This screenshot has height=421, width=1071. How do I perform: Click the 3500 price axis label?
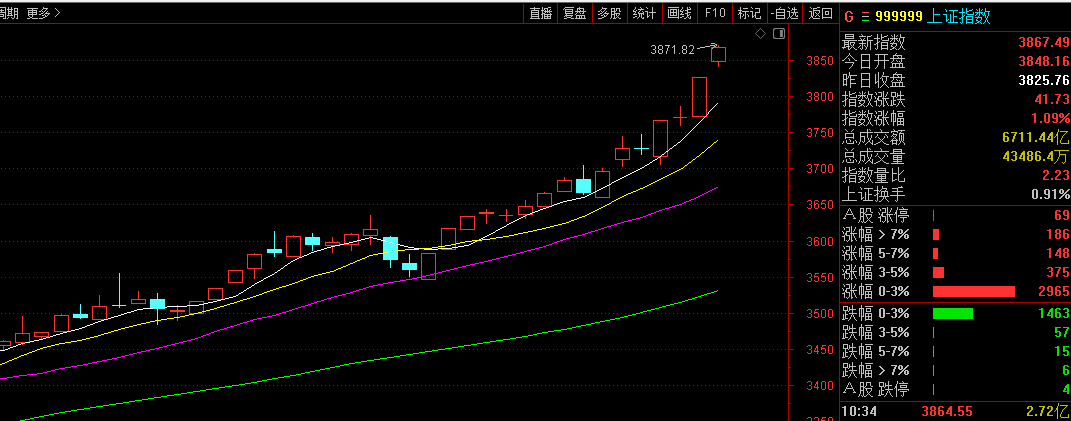(820, 314)
